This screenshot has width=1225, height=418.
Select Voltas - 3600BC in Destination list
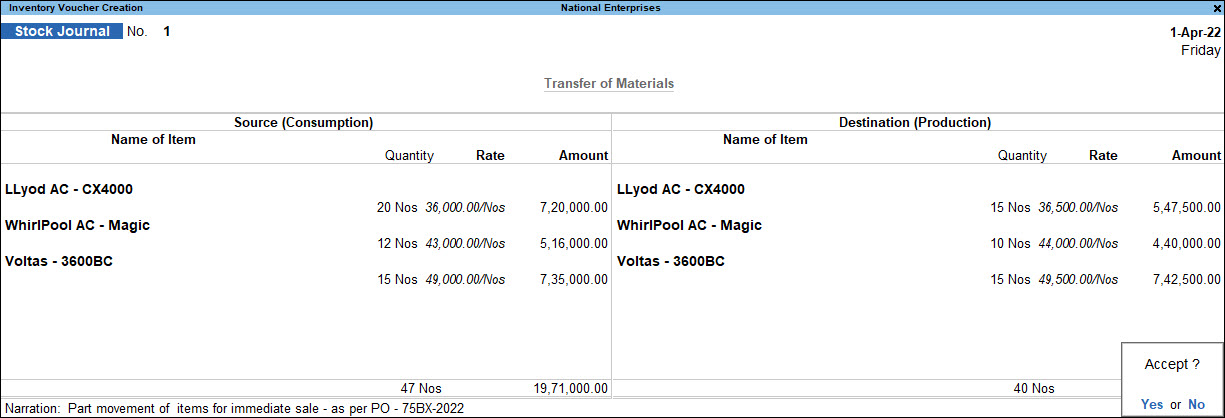click(669, 261)
